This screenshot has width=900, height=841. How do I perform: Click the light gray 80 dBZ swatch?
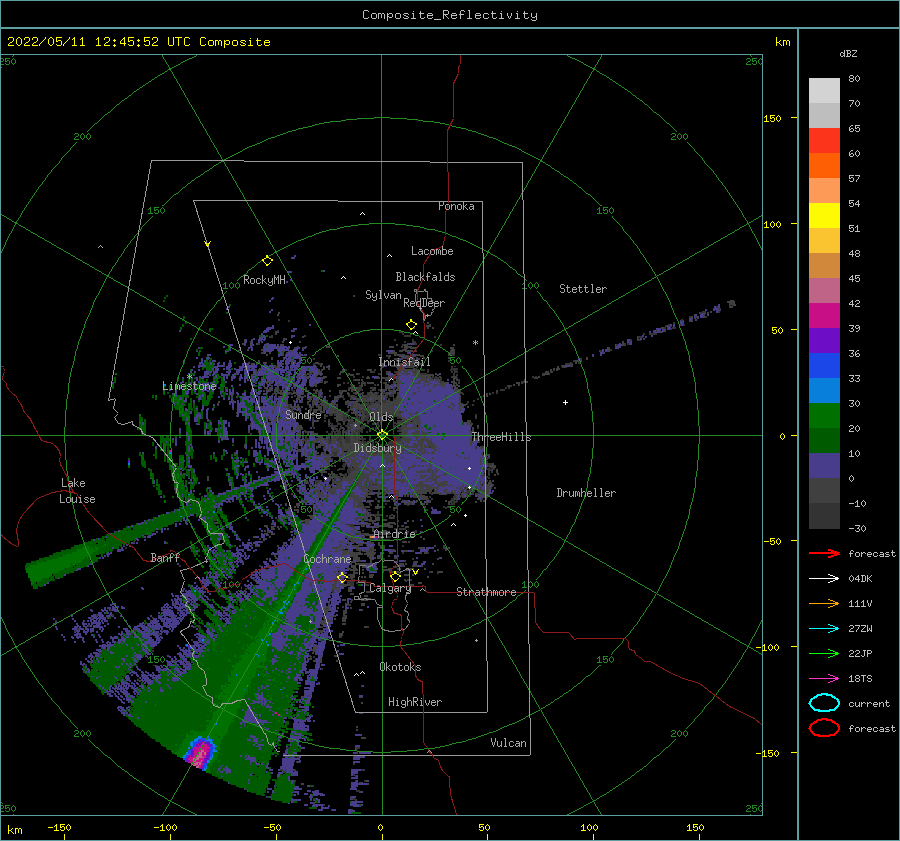[824, 90]
